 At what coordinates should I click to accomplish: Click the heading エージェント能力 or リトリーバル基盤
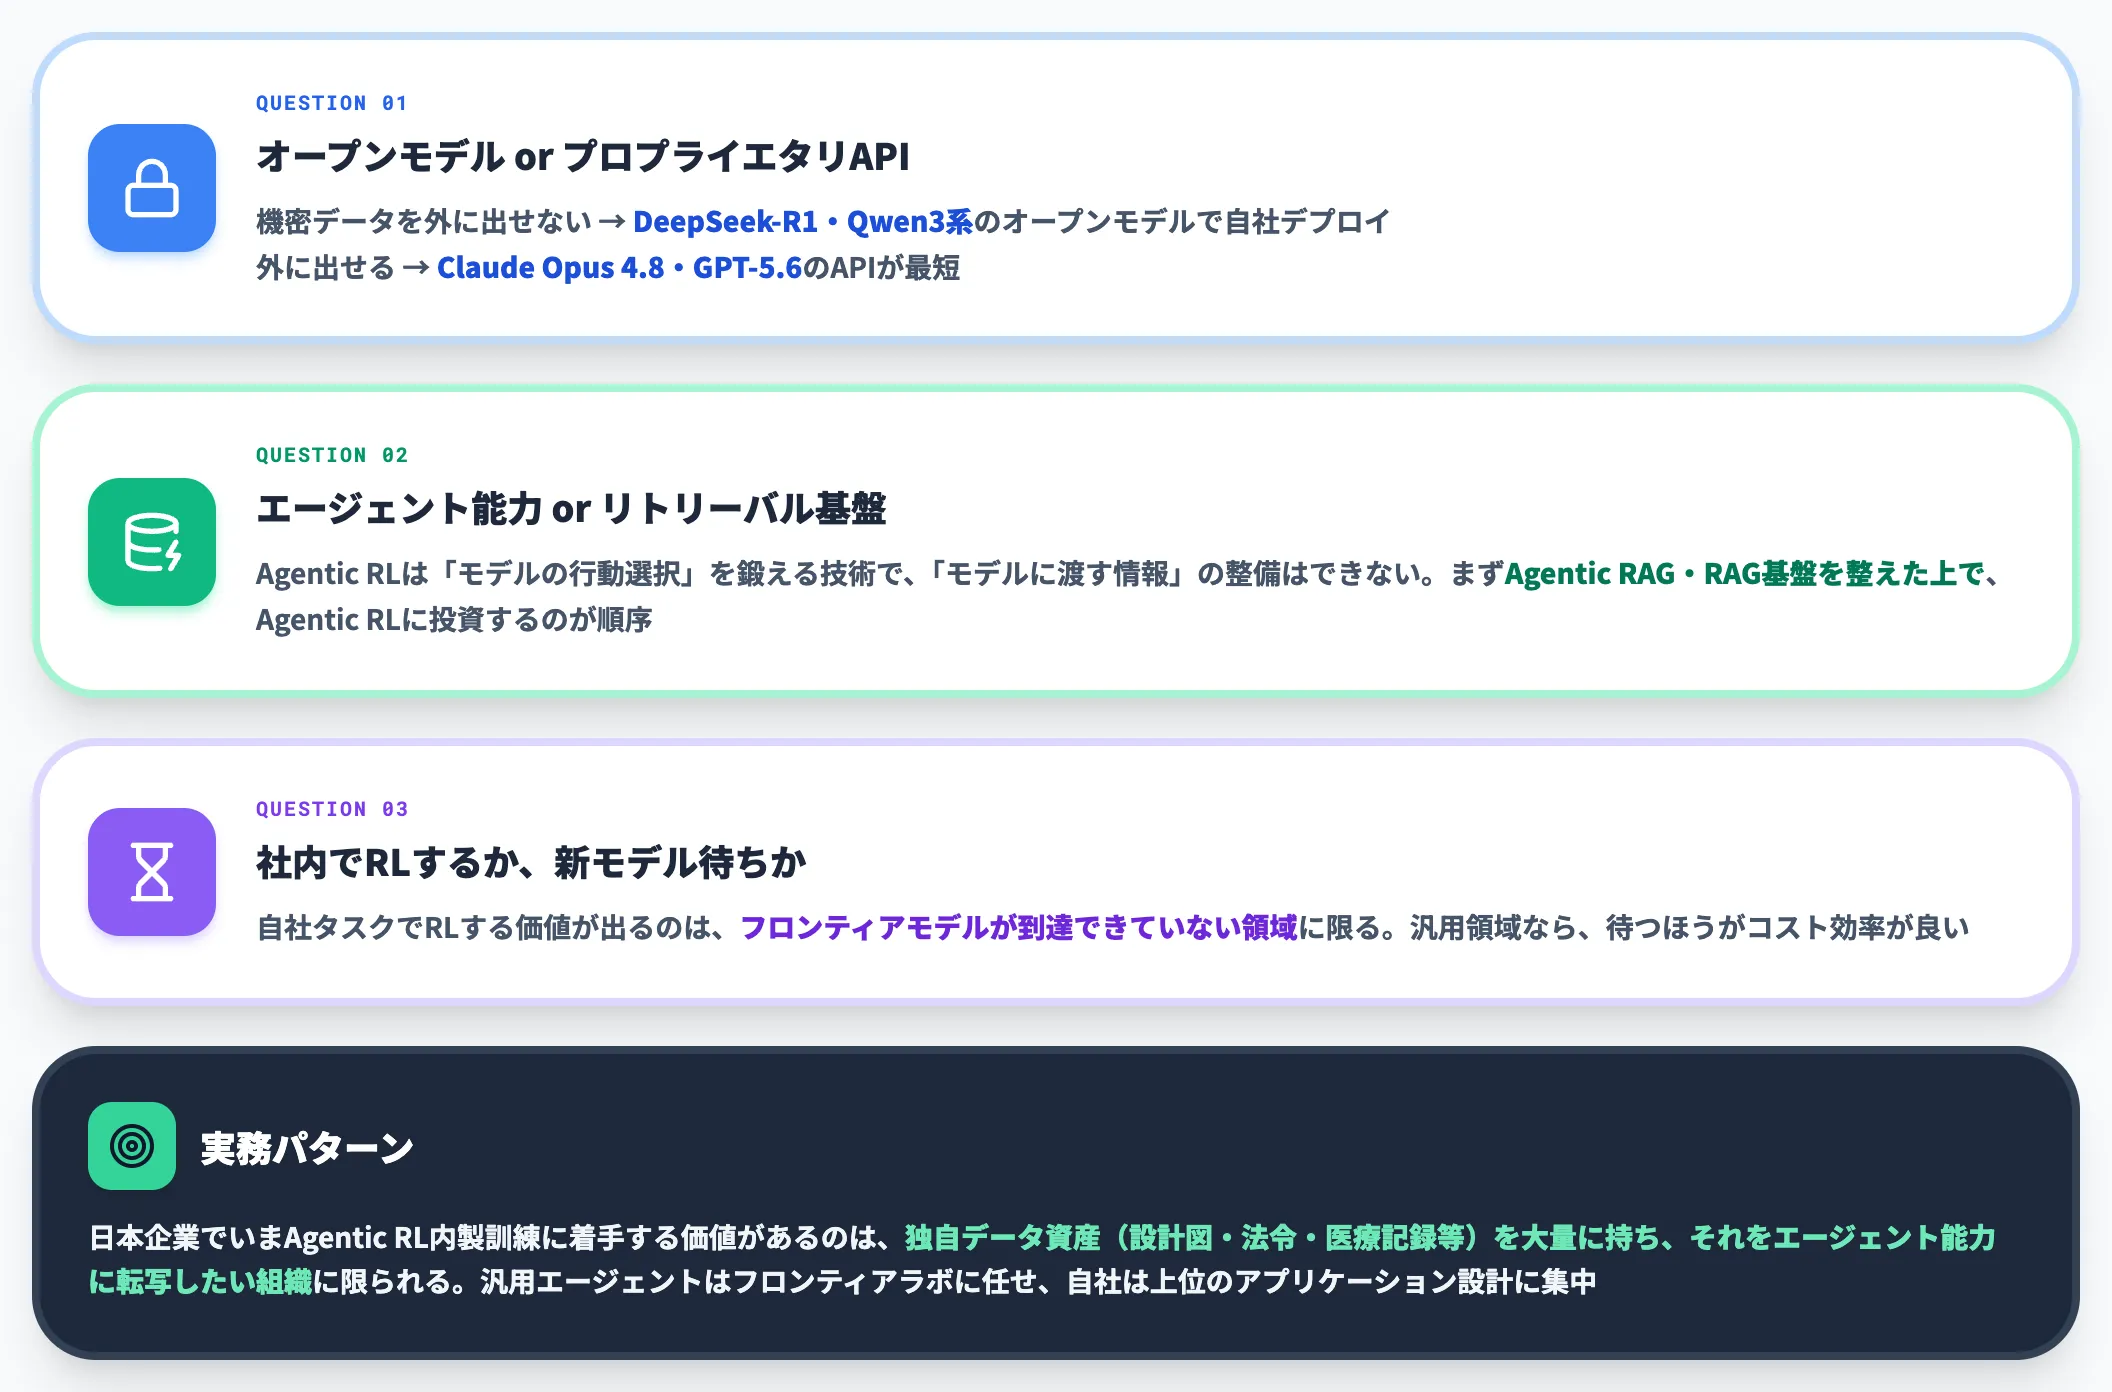click(571, 509)
